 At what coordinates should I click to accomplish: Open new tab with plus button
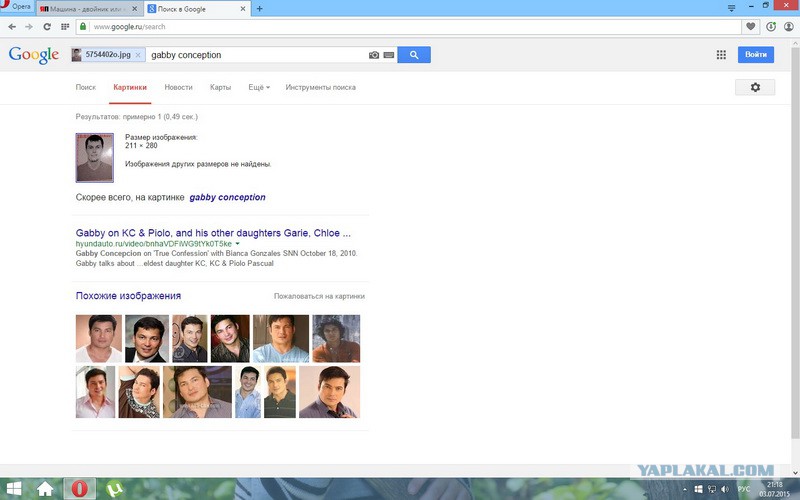tap(259, 9)
